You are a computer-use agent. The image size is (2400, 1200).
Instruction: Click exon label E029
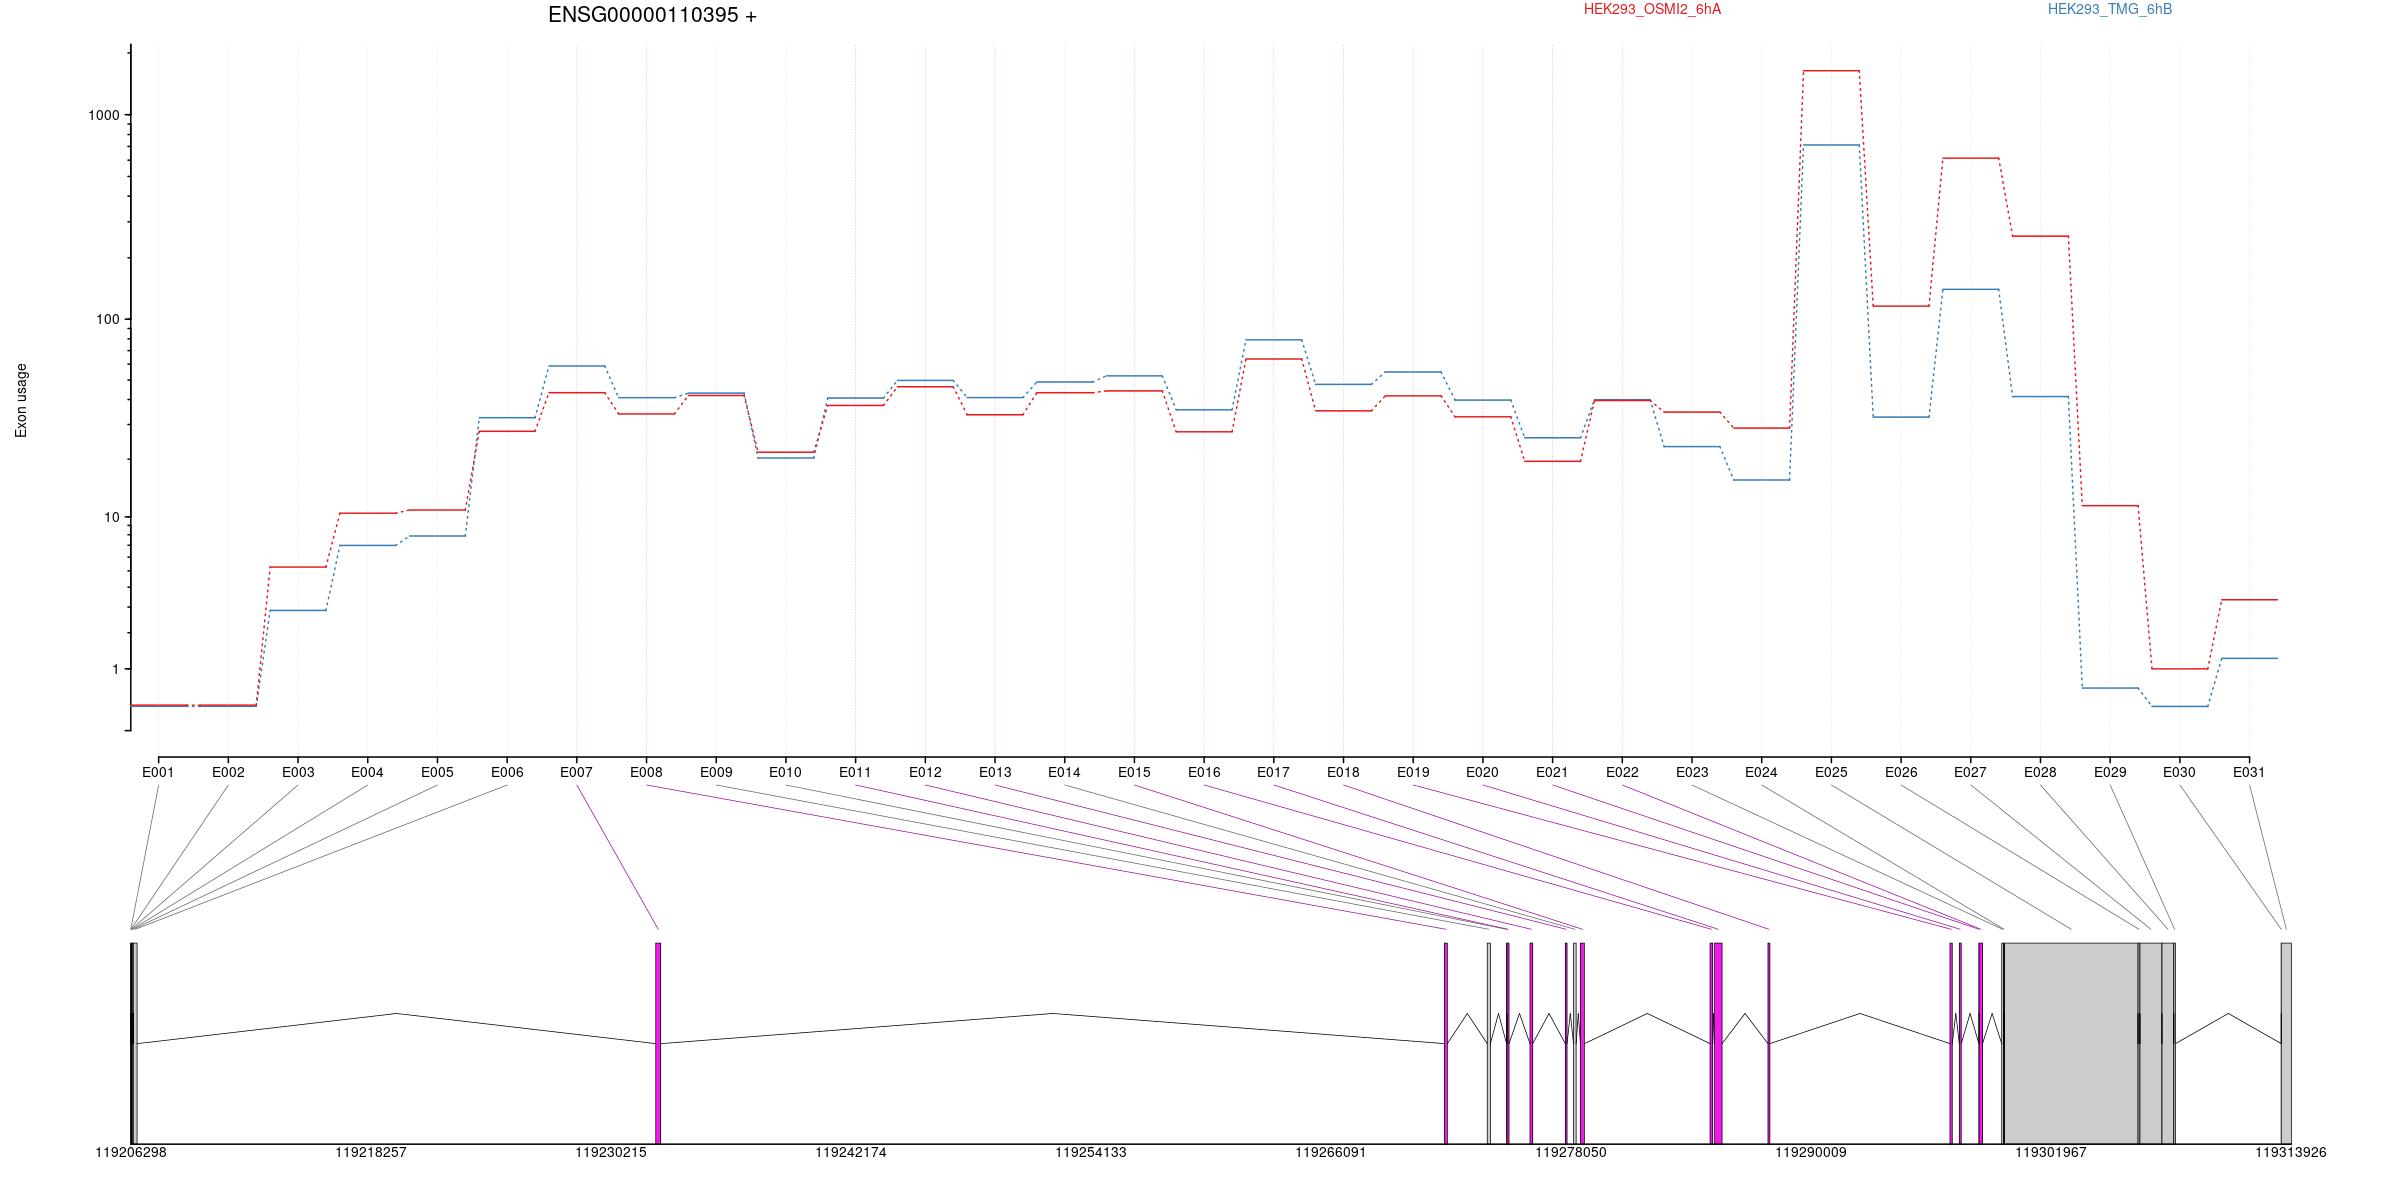2110,772
